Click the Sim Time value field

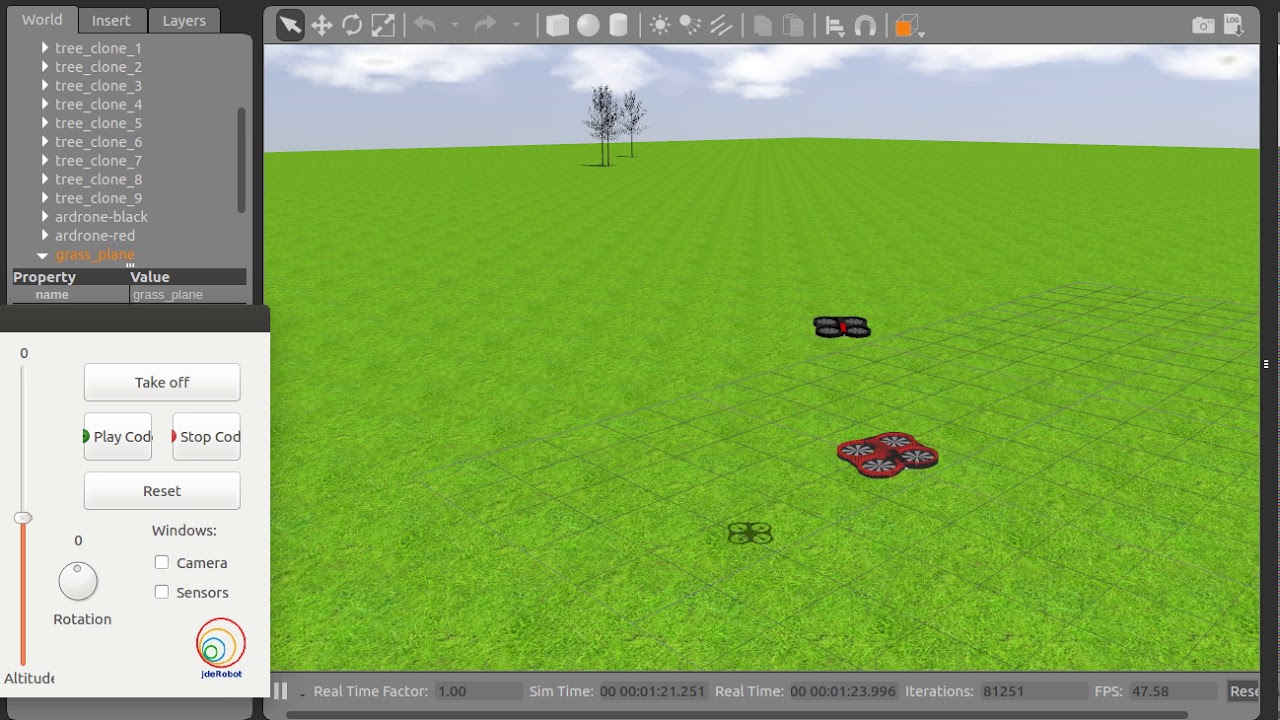[653, 691]
